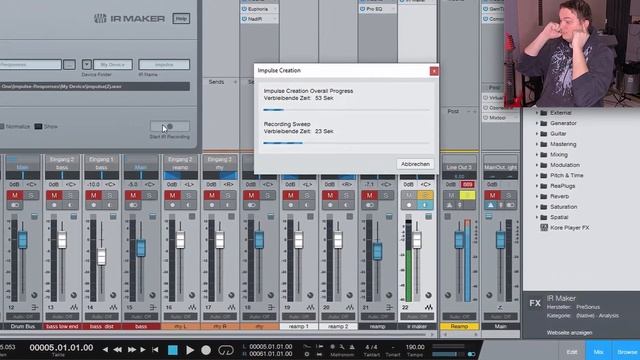Switch to the Browse view tab
This screenshot has height=360, width=640.
click(626, 351)
